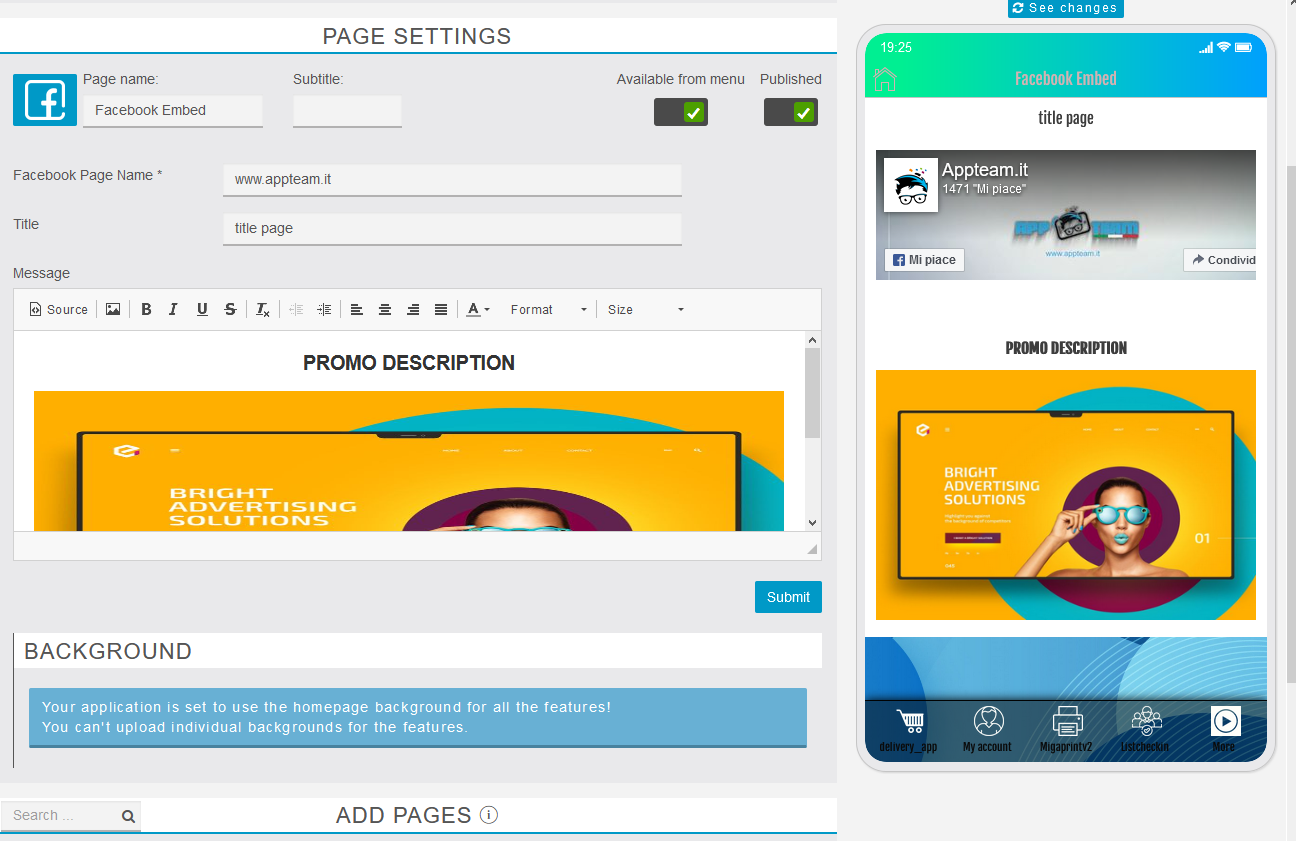Click the See changes button
The height and width of the screenshot is (841, 1296).
1065,8
